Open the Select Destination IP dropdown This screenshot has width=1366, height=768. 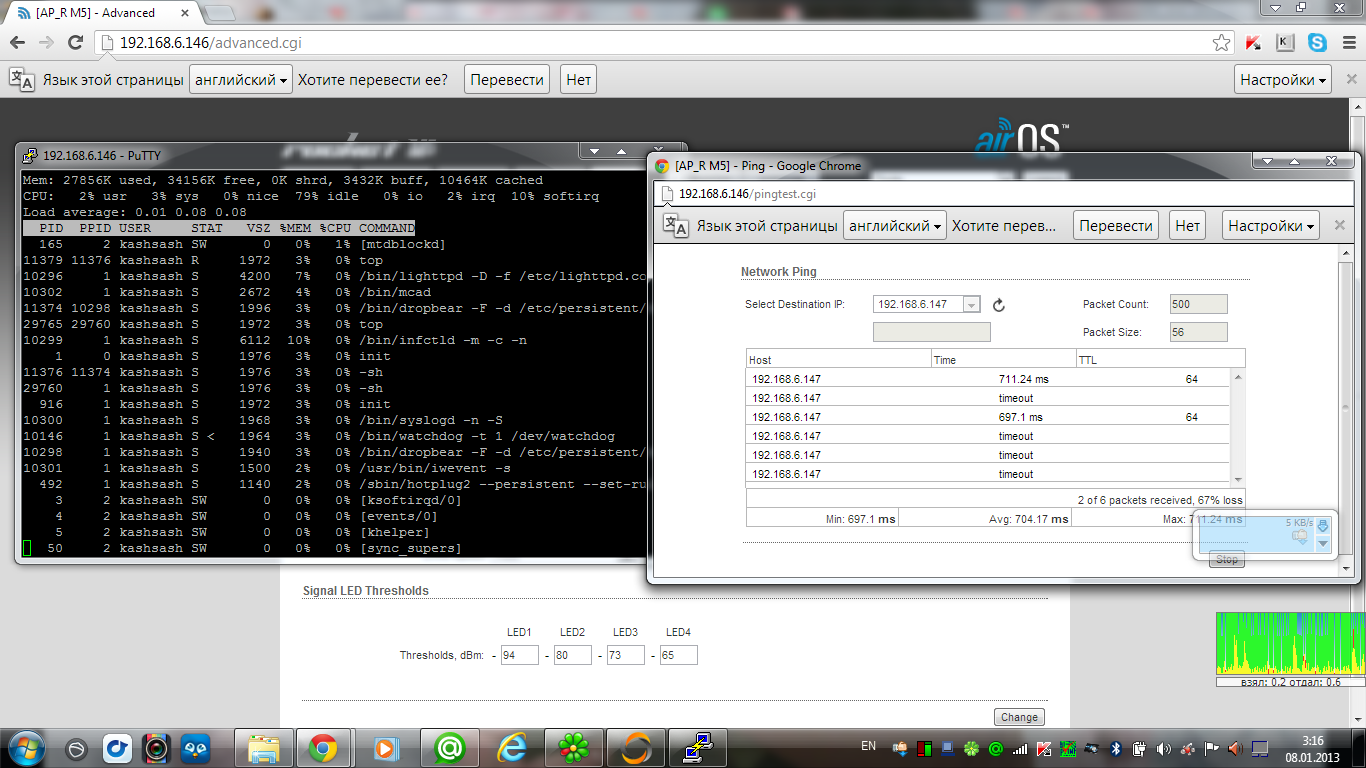pyautogui.click(x=971, y=305)
